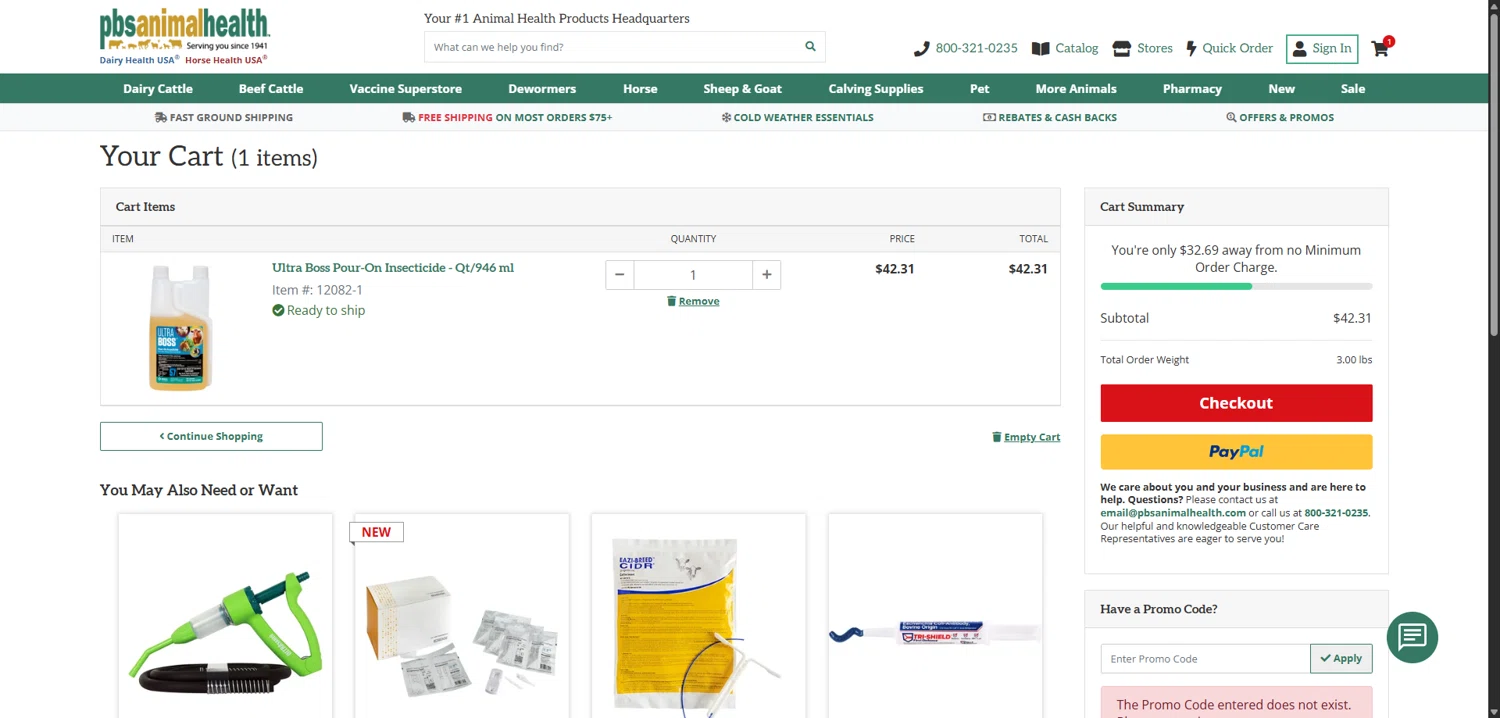
Task: Click the 800-321-0235 link in Cart Summary
Action: [1336, 513]
